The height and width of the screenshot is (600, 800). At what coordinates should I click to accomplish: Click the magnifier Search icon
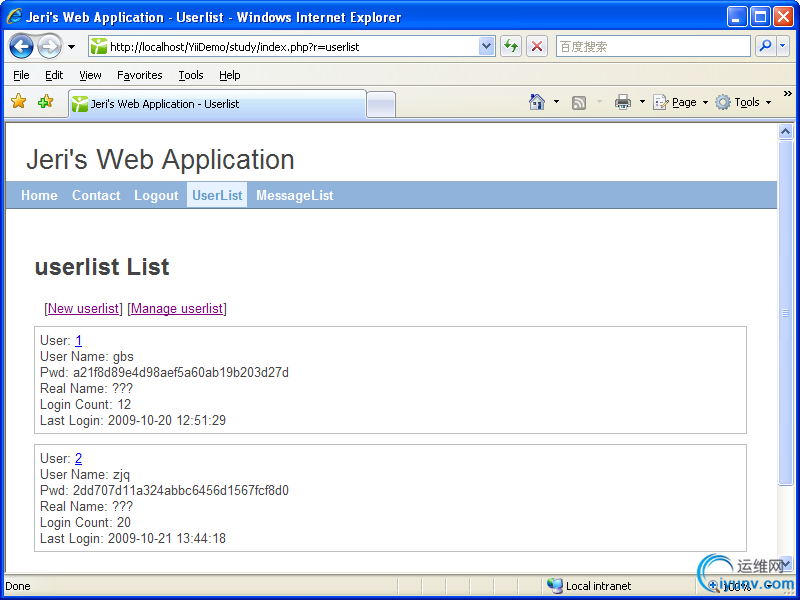tap(765, 46)
